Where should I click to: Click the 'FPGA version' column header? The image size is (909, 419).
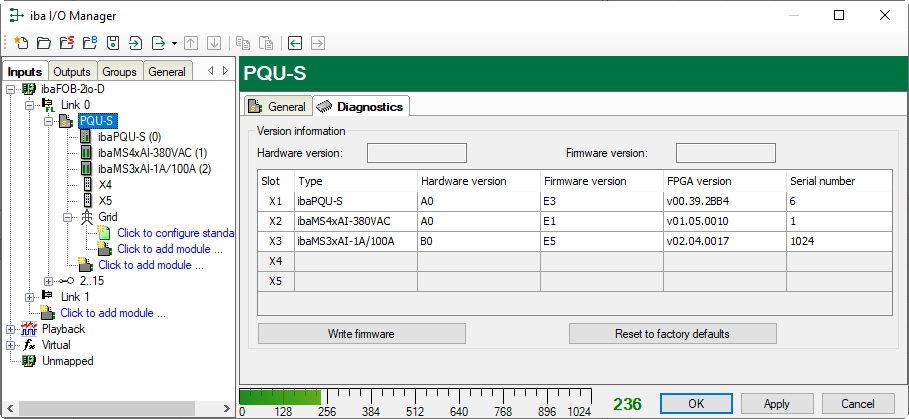(725, 181)
